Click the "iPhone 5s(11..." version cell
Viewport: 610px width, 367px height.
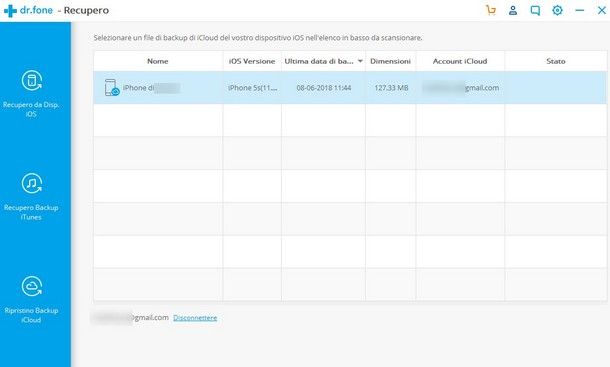click(253, 88)
